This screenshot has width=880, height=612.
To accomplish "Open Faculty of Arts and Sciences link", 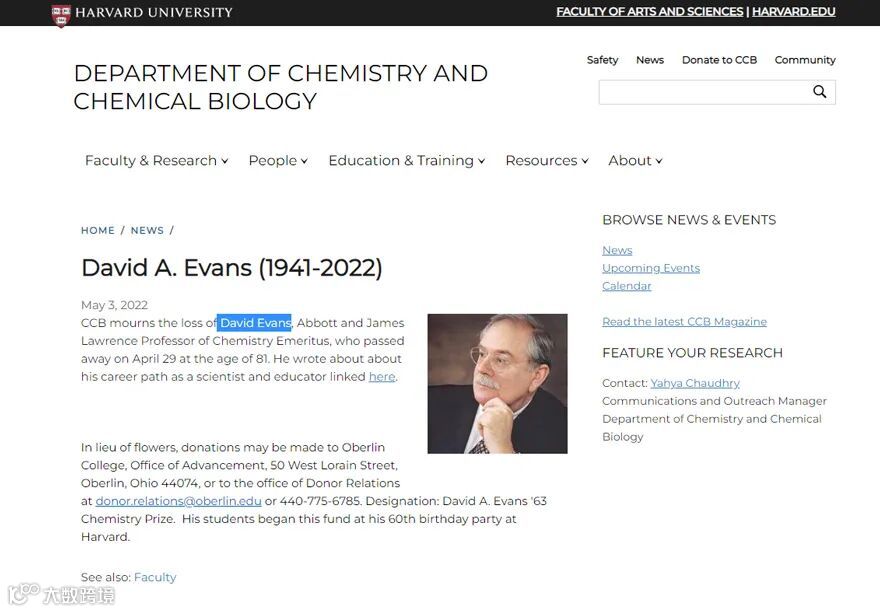I will pyautogui.click(x=649, y=12).
